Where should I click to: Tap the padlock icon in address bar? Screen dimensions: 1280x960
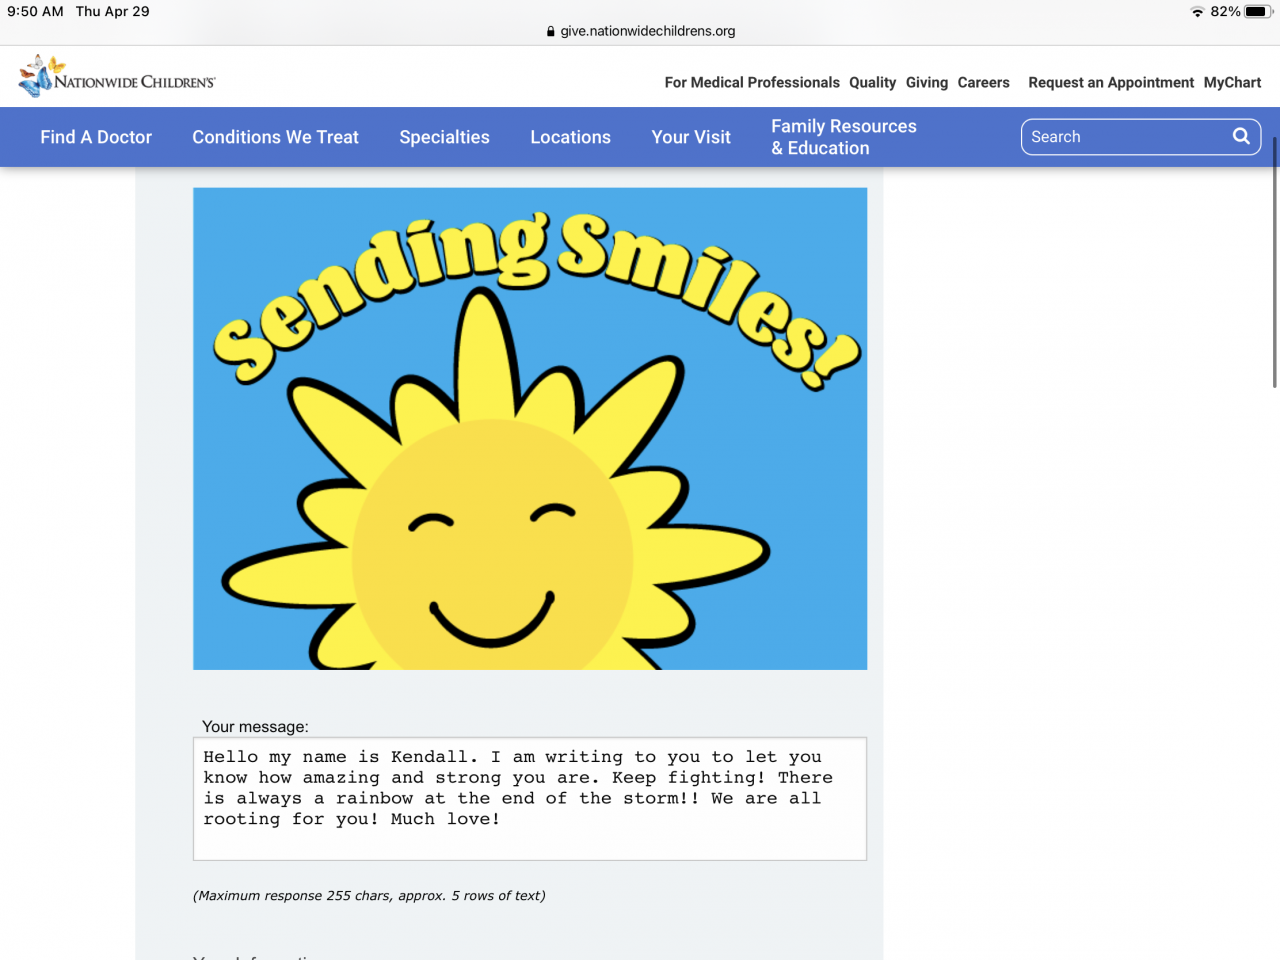coord(551,31)
